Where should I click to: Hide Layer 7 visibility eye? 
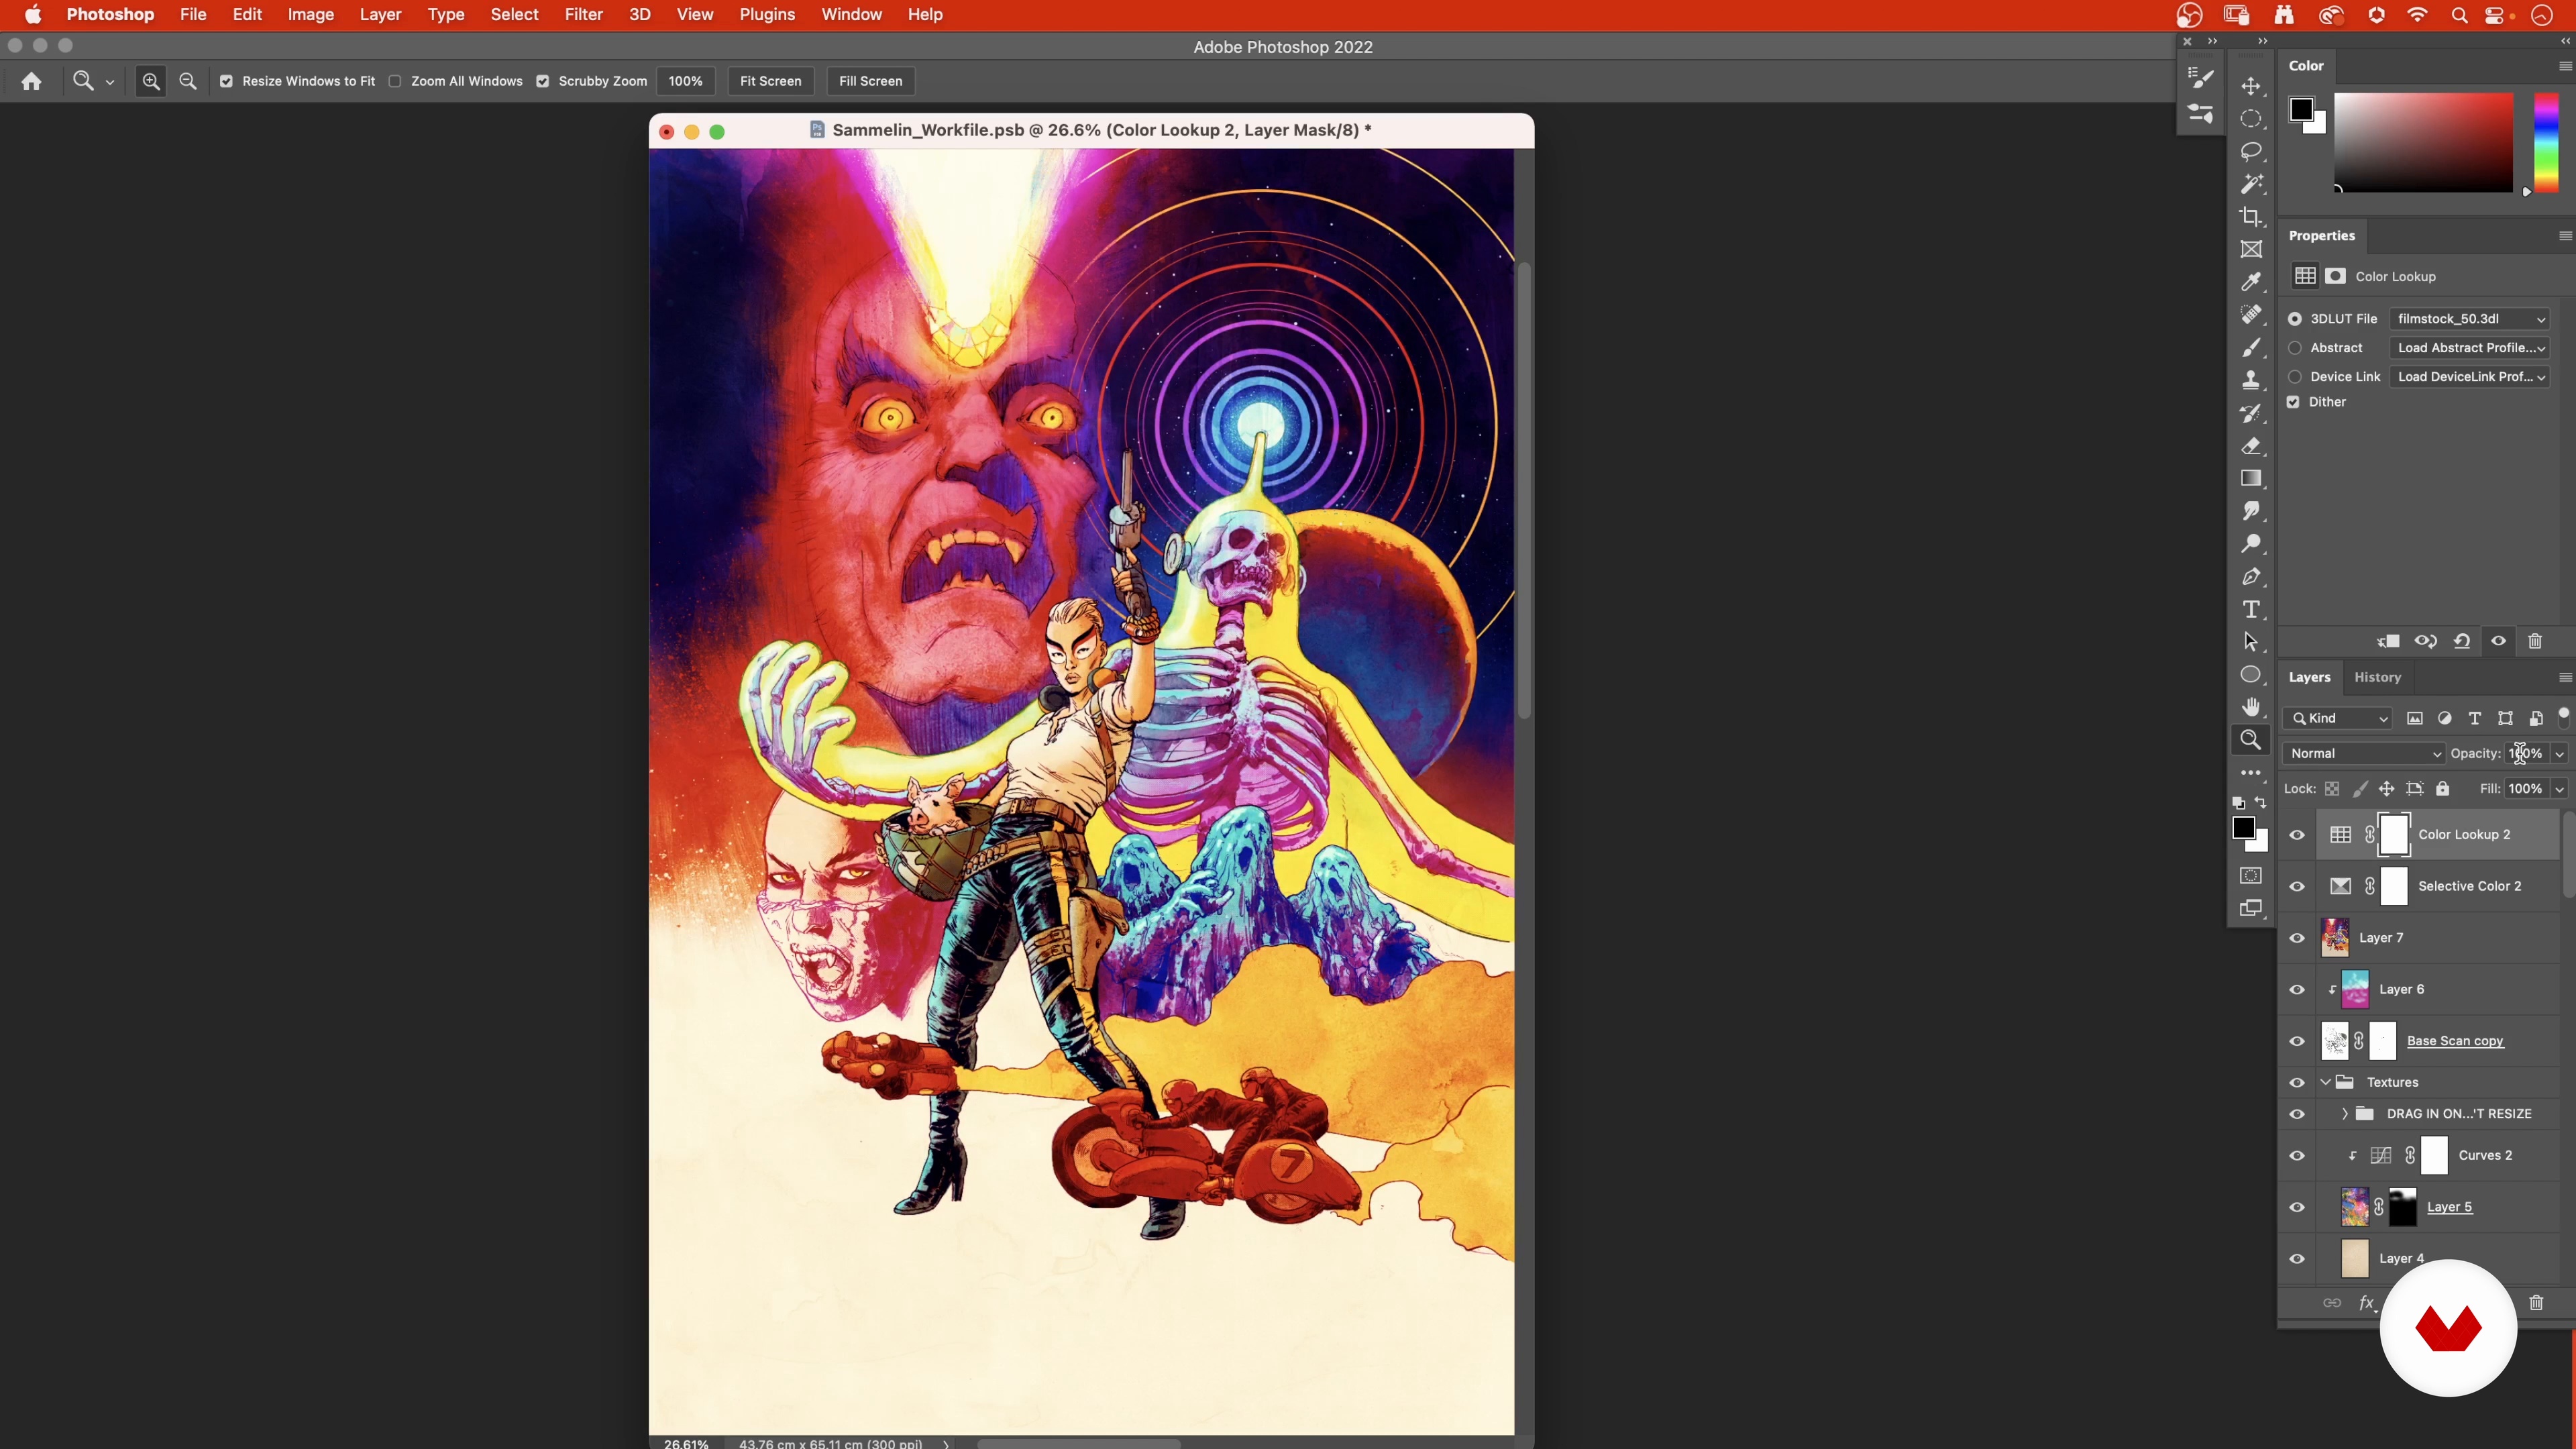point(2297,938)
